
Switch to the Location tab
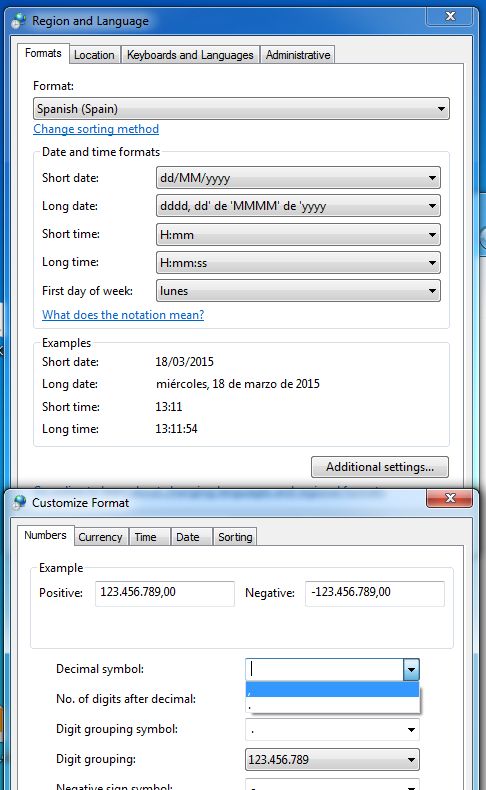point(94,55)
